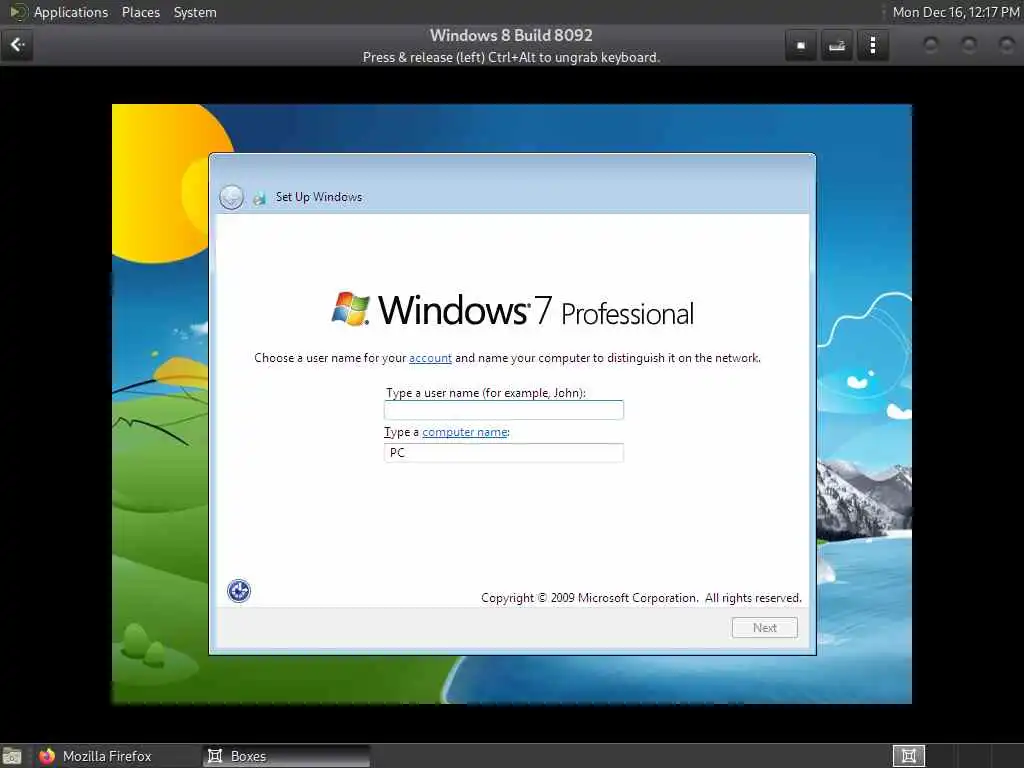Click the clock showing Mon Dec 16
Screen dimensions: 1024x768
(x=955, y=12)
